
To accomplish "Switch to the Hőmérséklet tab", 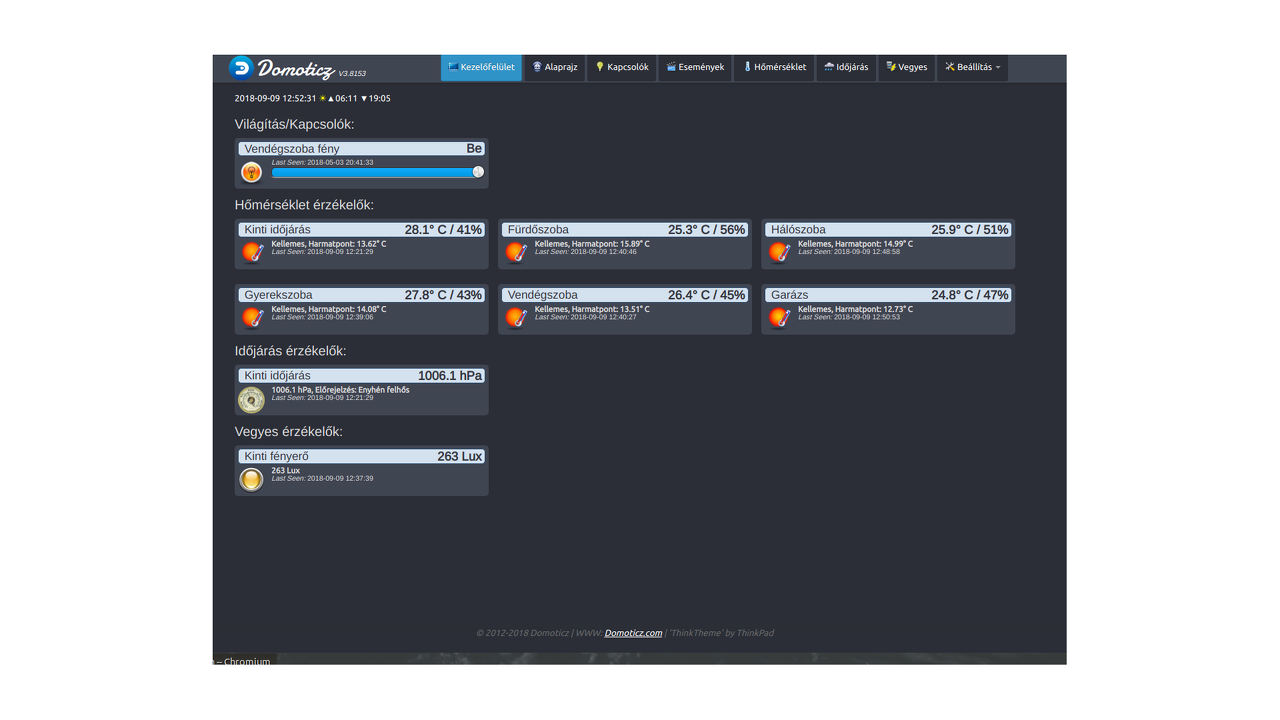I will 774,67.
